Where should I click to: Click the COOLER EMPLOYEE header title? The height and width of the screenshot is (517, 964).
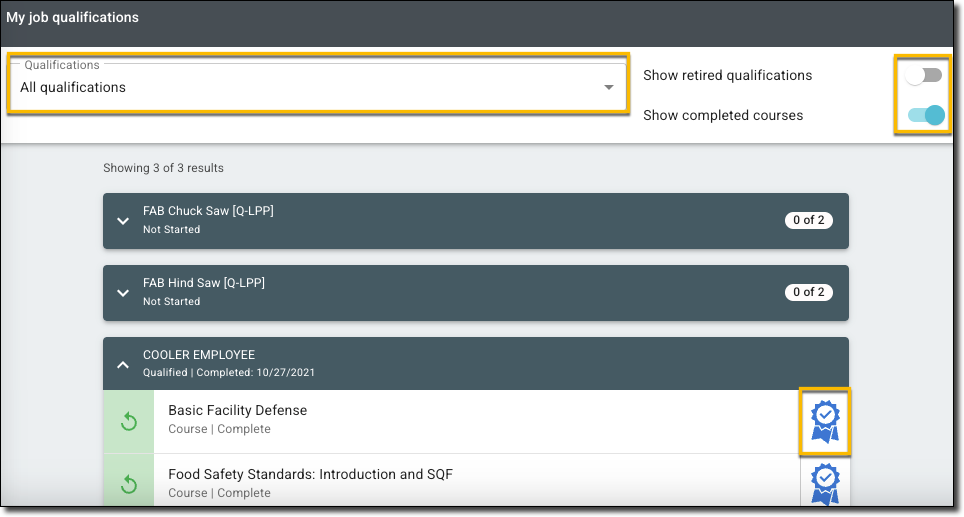coord(199,355)
